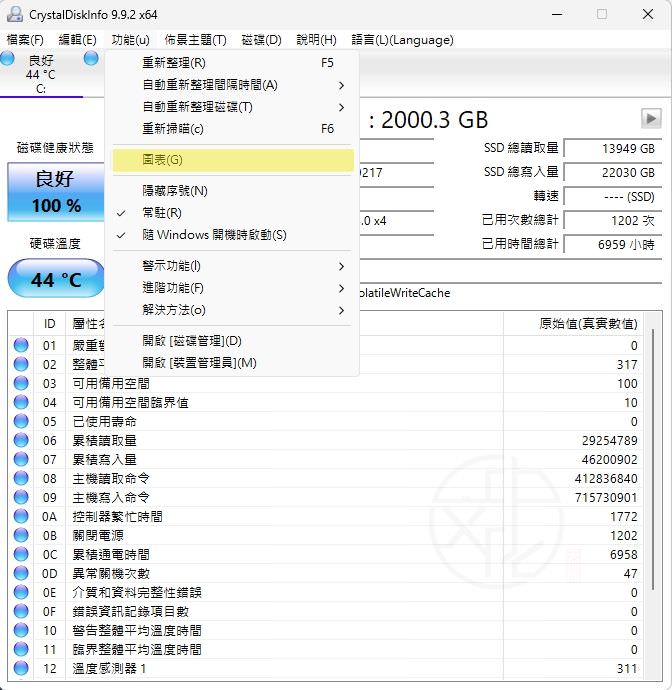Screen dimensions: 672x690
Task: Select the C: drive health status icon
Action: pos(7,58)
